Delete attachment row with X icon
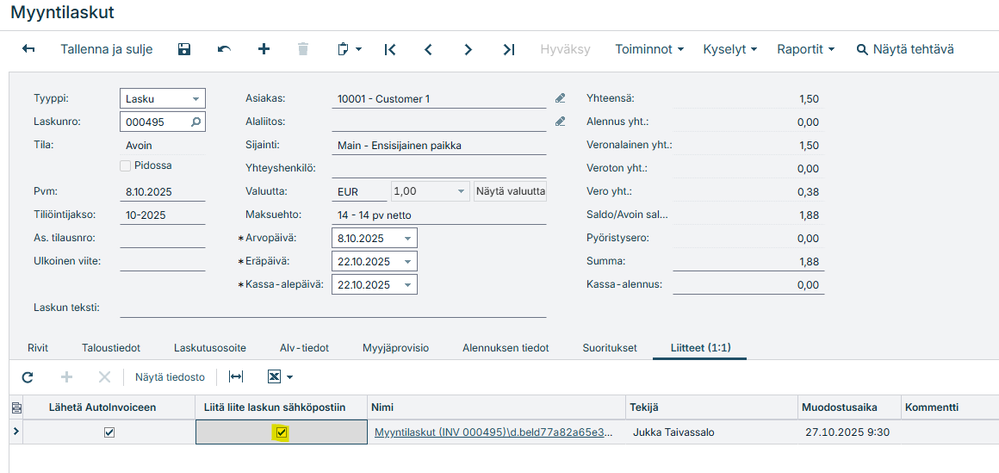The image size is (999, 473). coord(104,377)
